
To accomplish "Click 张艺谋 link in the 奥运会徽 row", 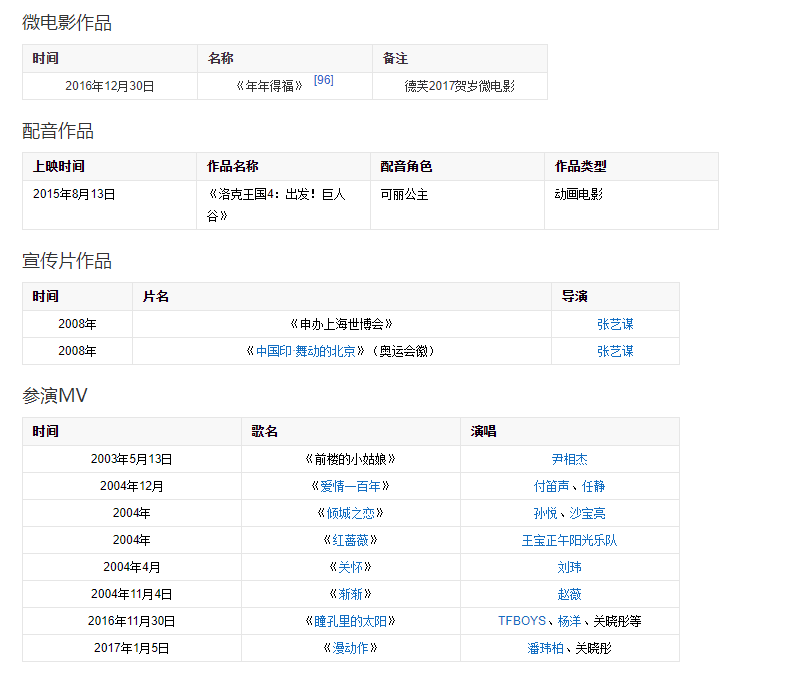I will 615,351.
